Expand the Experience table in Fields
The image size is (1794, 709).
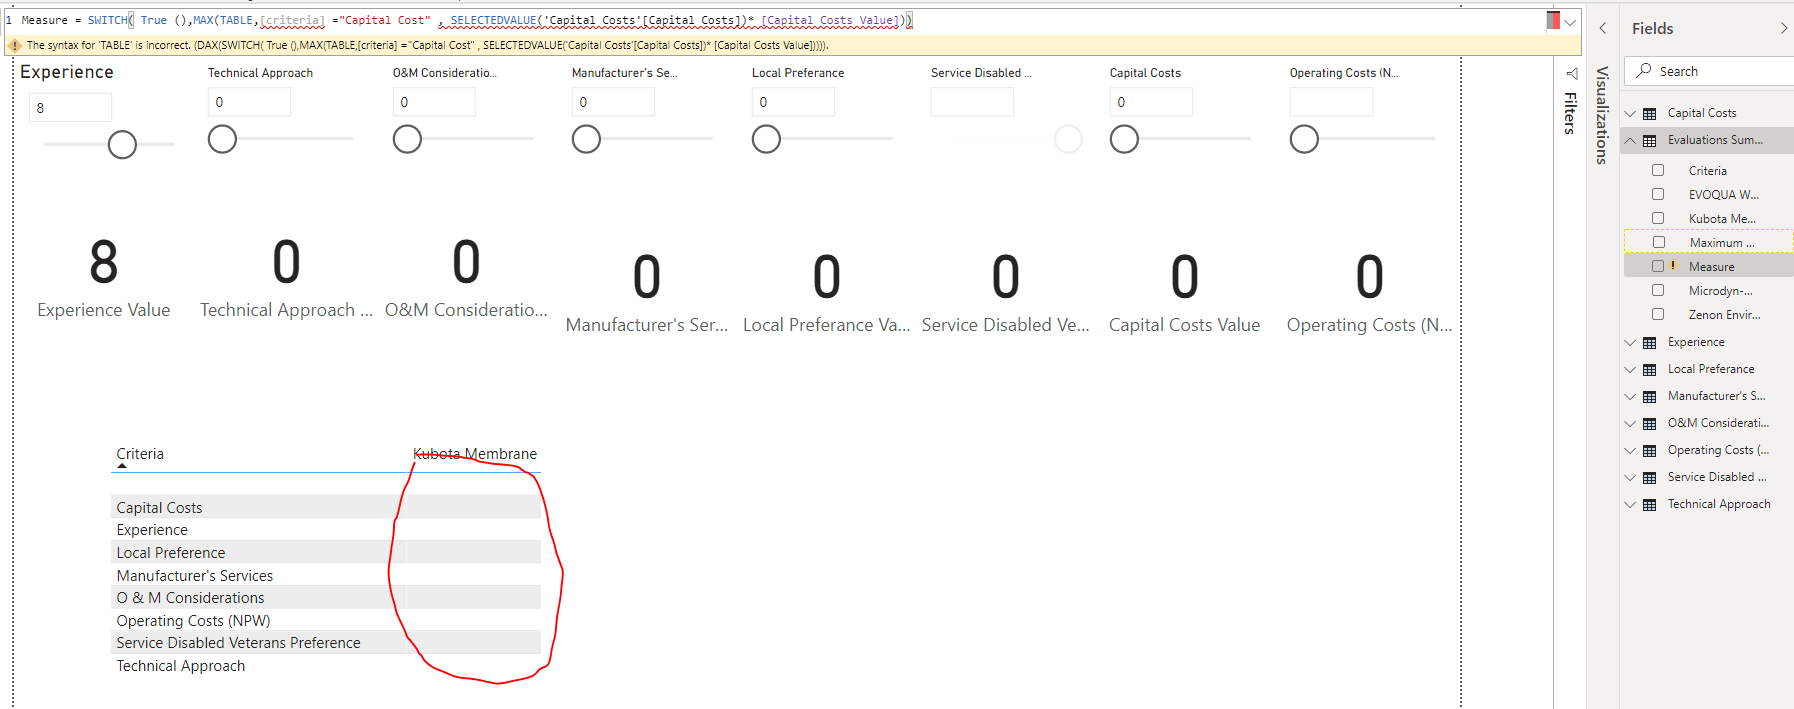(1630, 342)
